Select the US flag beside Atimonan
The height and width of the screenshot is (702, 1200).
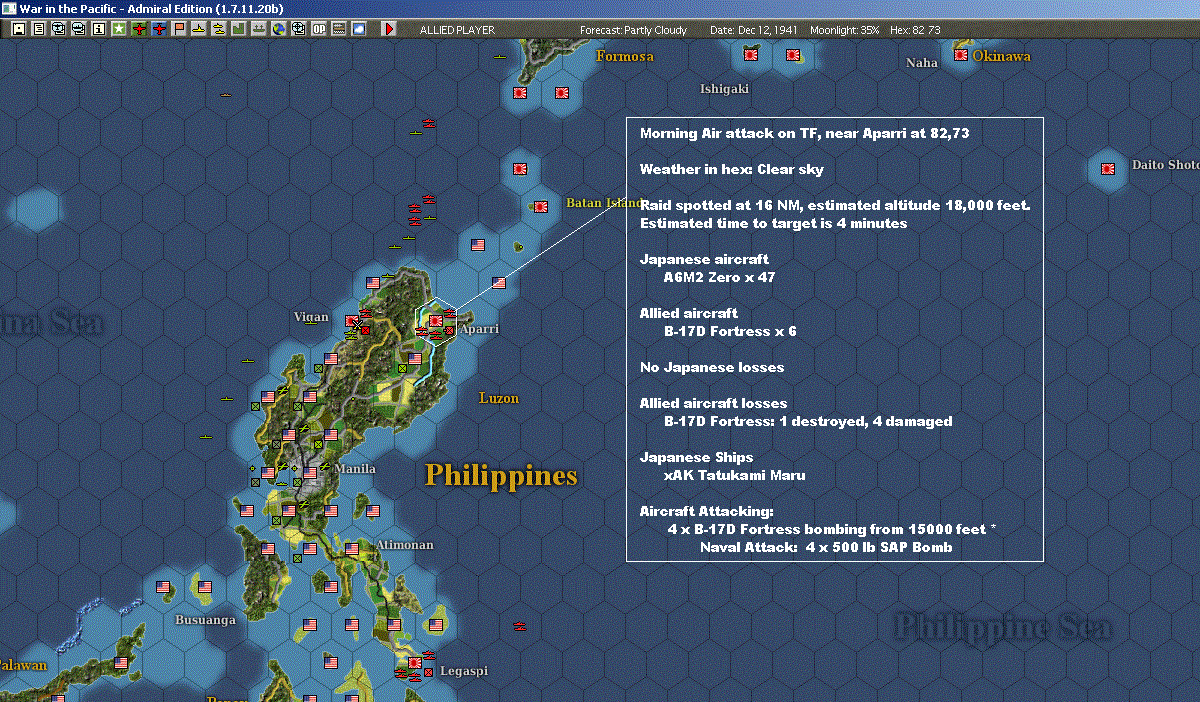click(350, 549)
